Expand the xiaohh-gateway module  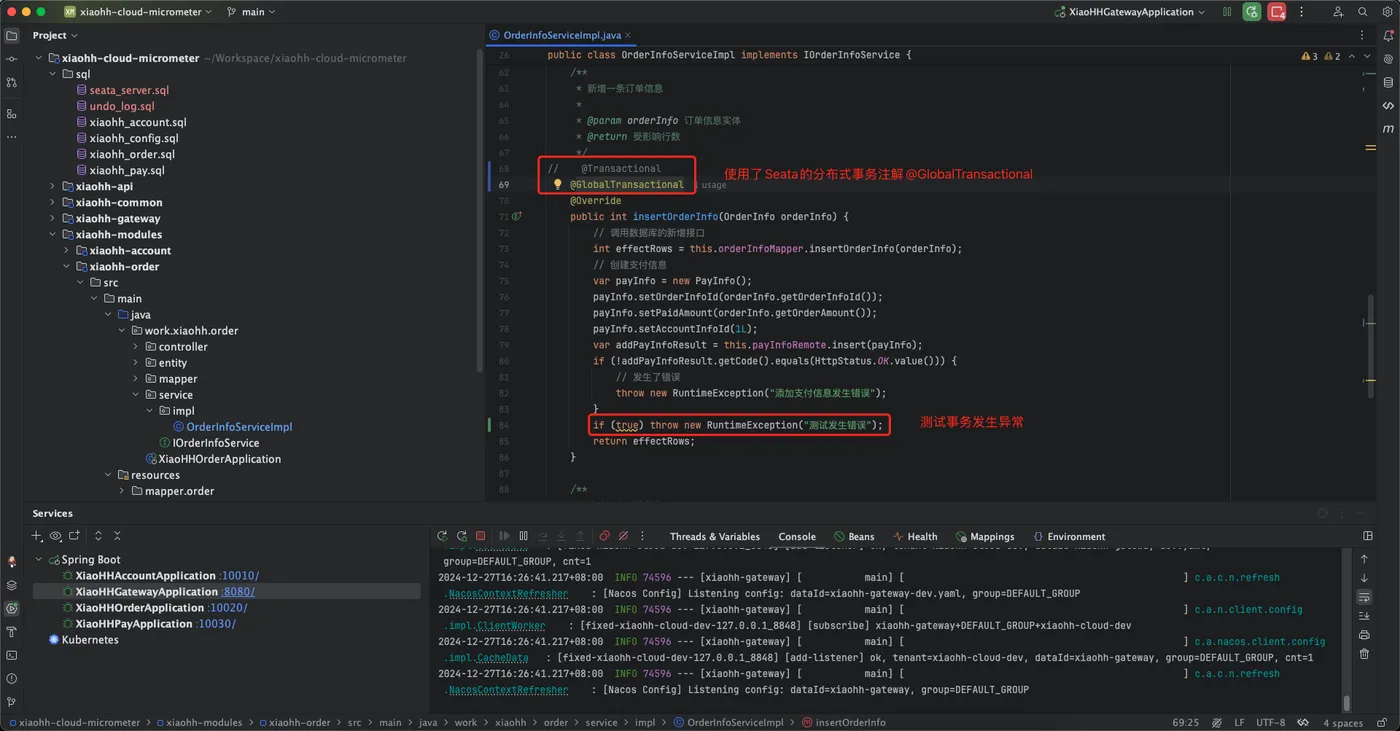click(53, 218)
